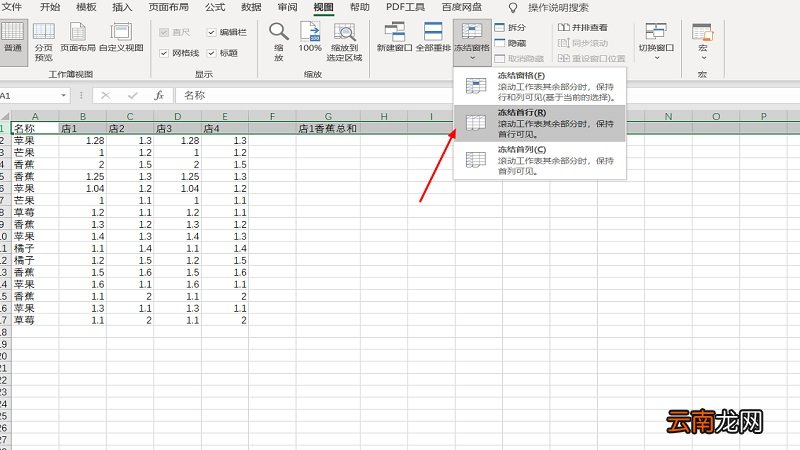The width and height of the screenshot is (800, 450).
Task: Open the Review (审阅) tab
Action: [x=287, y=7]
